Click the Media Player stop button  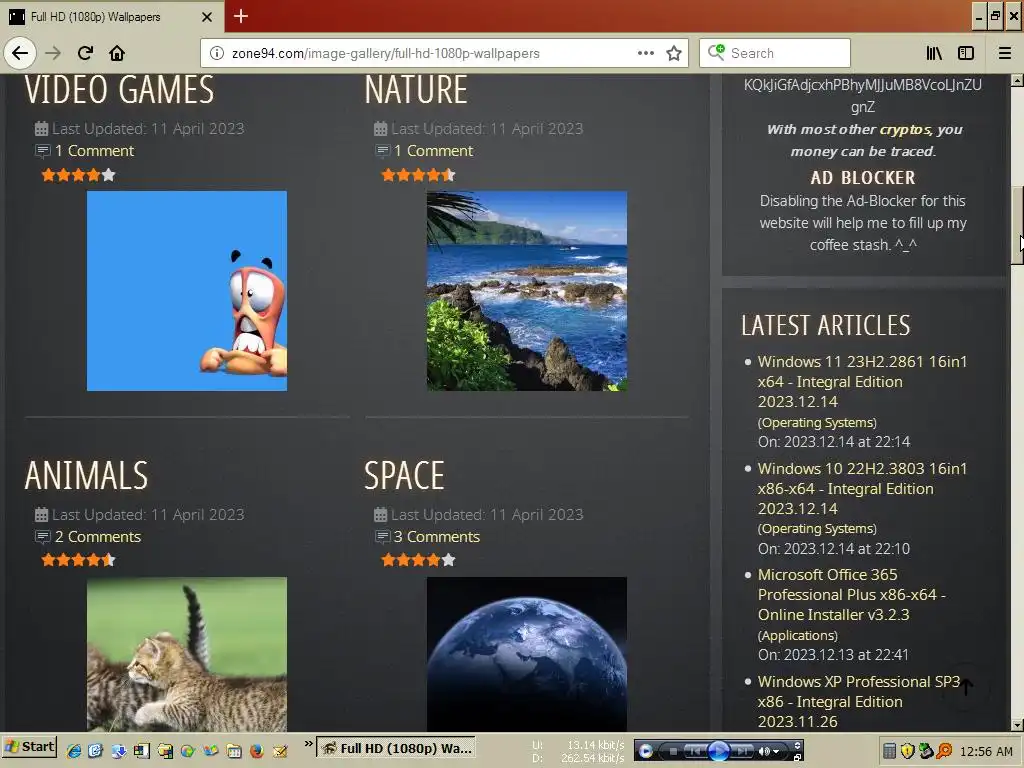pyautogui.click(x=673, y=752)
